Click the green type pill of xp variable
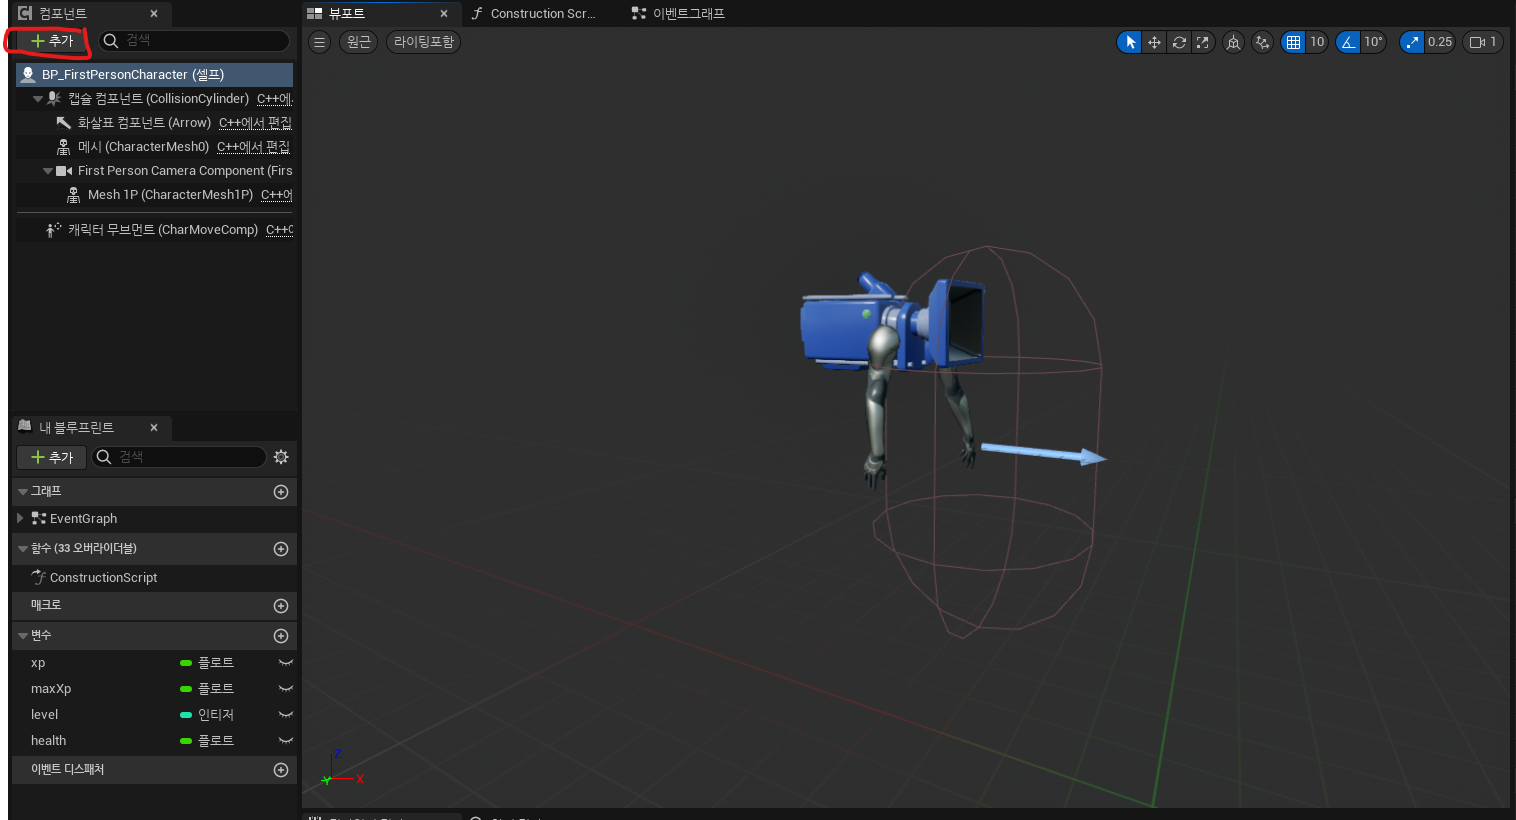Viewport: 1516px width, 820px height. tap(186, 663)
